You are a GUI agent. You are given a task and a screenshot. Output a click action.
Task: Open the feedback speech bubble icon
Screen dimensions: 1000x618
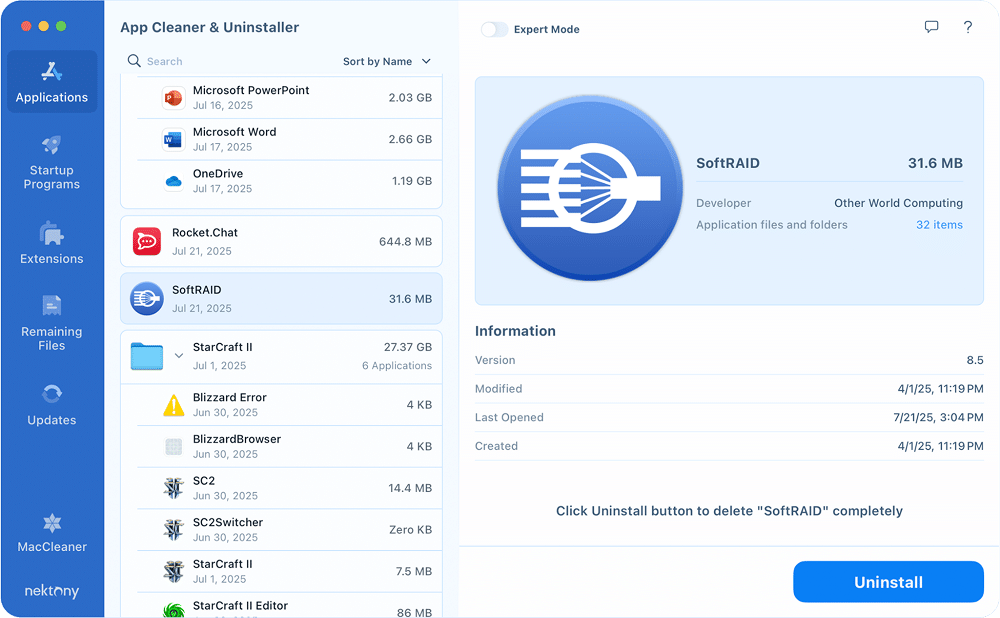pos(932,27)
